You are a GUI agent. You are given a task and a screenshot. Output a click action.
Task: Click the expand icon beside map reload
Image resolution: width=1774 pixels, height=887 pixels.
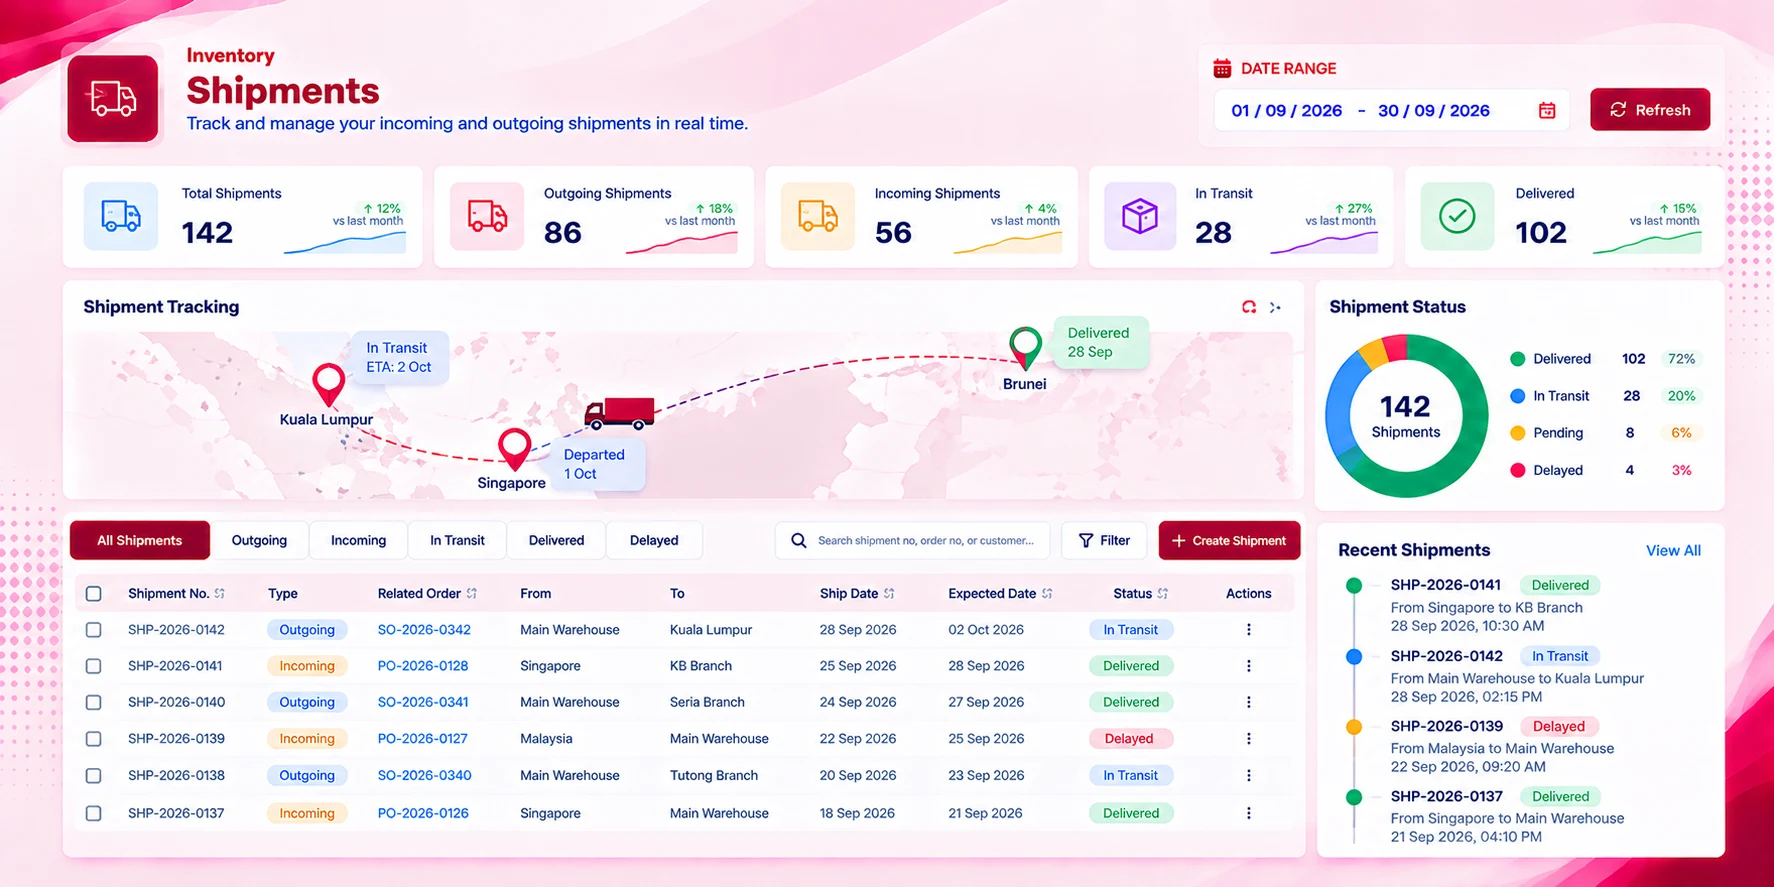coord(1275,307)
